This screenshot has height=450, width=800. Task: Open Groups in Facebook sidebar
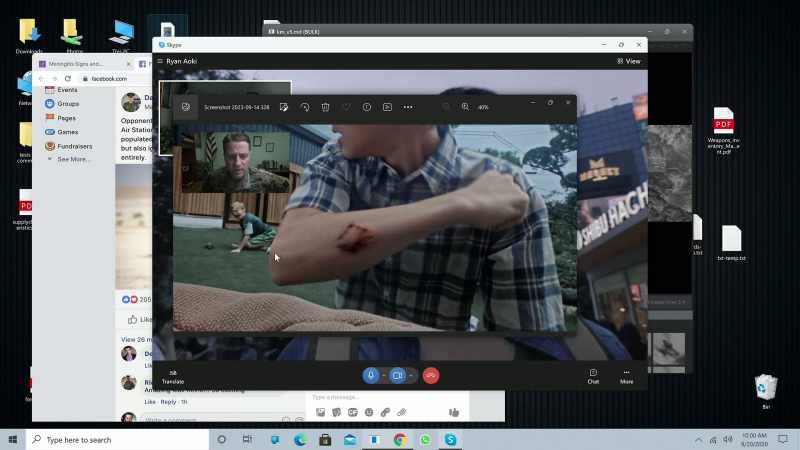coord(62,104)
